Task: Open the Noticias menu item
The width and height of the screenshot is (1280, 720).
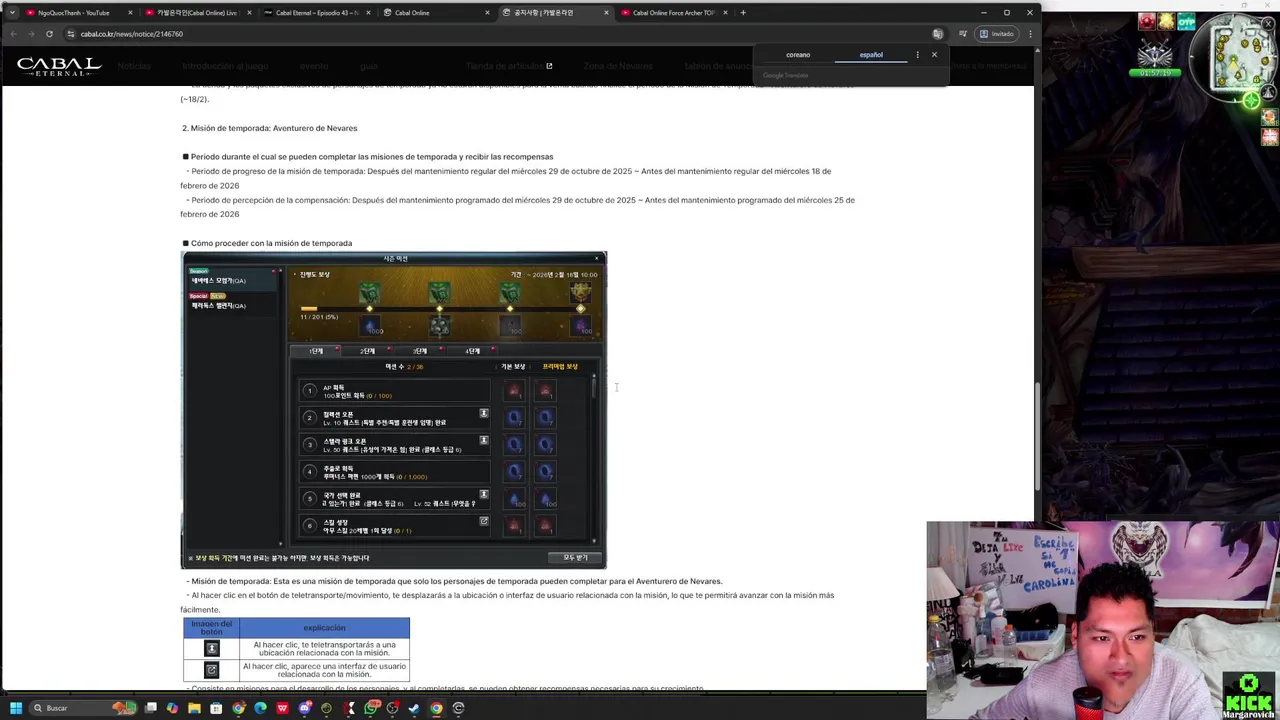Action: click(x=134, y=66)
